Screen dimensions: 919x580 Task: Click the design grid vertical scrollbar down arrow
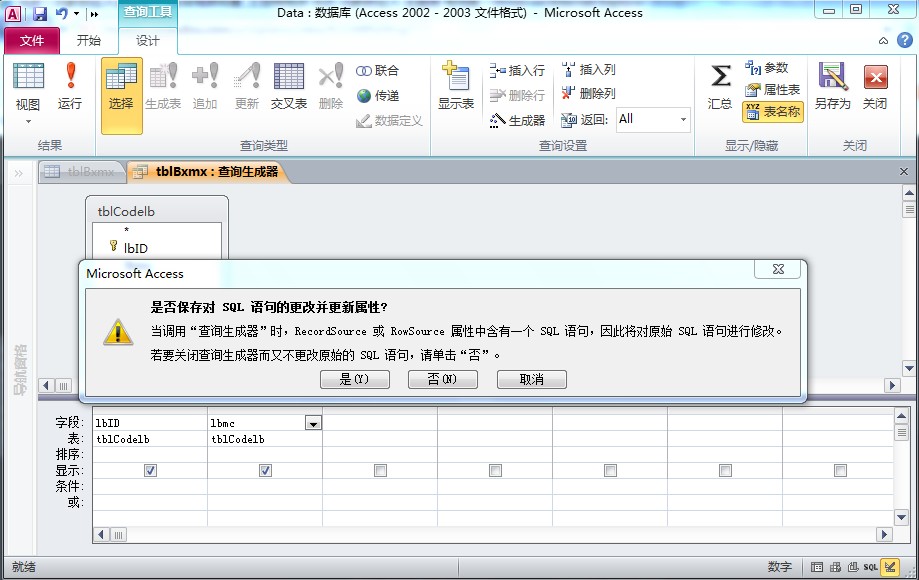click(901, 517)
